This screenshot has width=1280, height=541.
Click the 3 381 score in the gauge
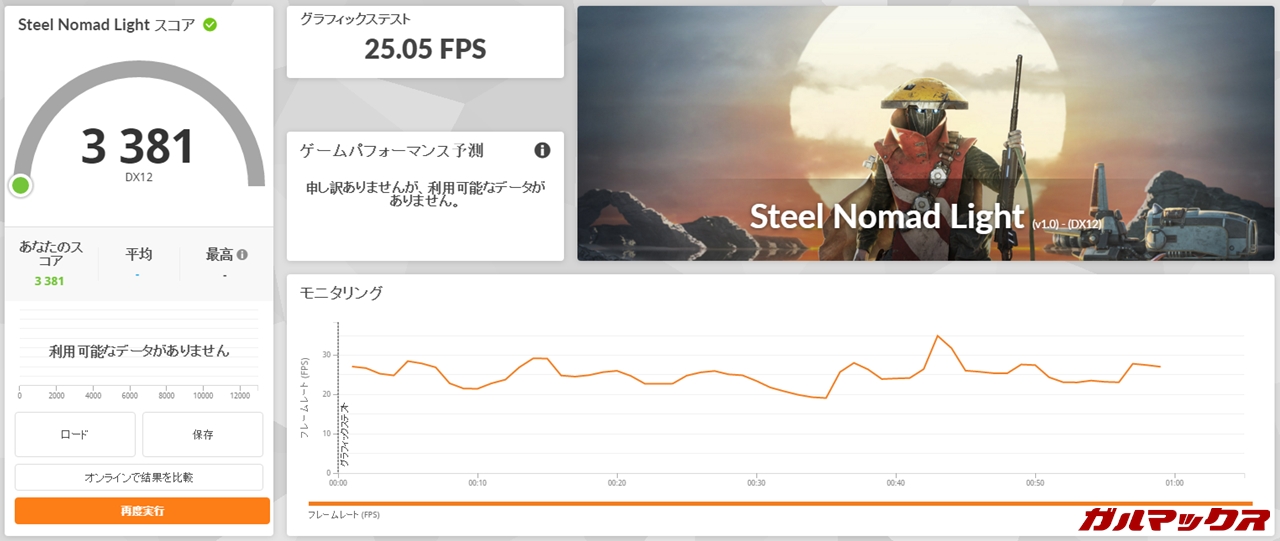(138, 146)
